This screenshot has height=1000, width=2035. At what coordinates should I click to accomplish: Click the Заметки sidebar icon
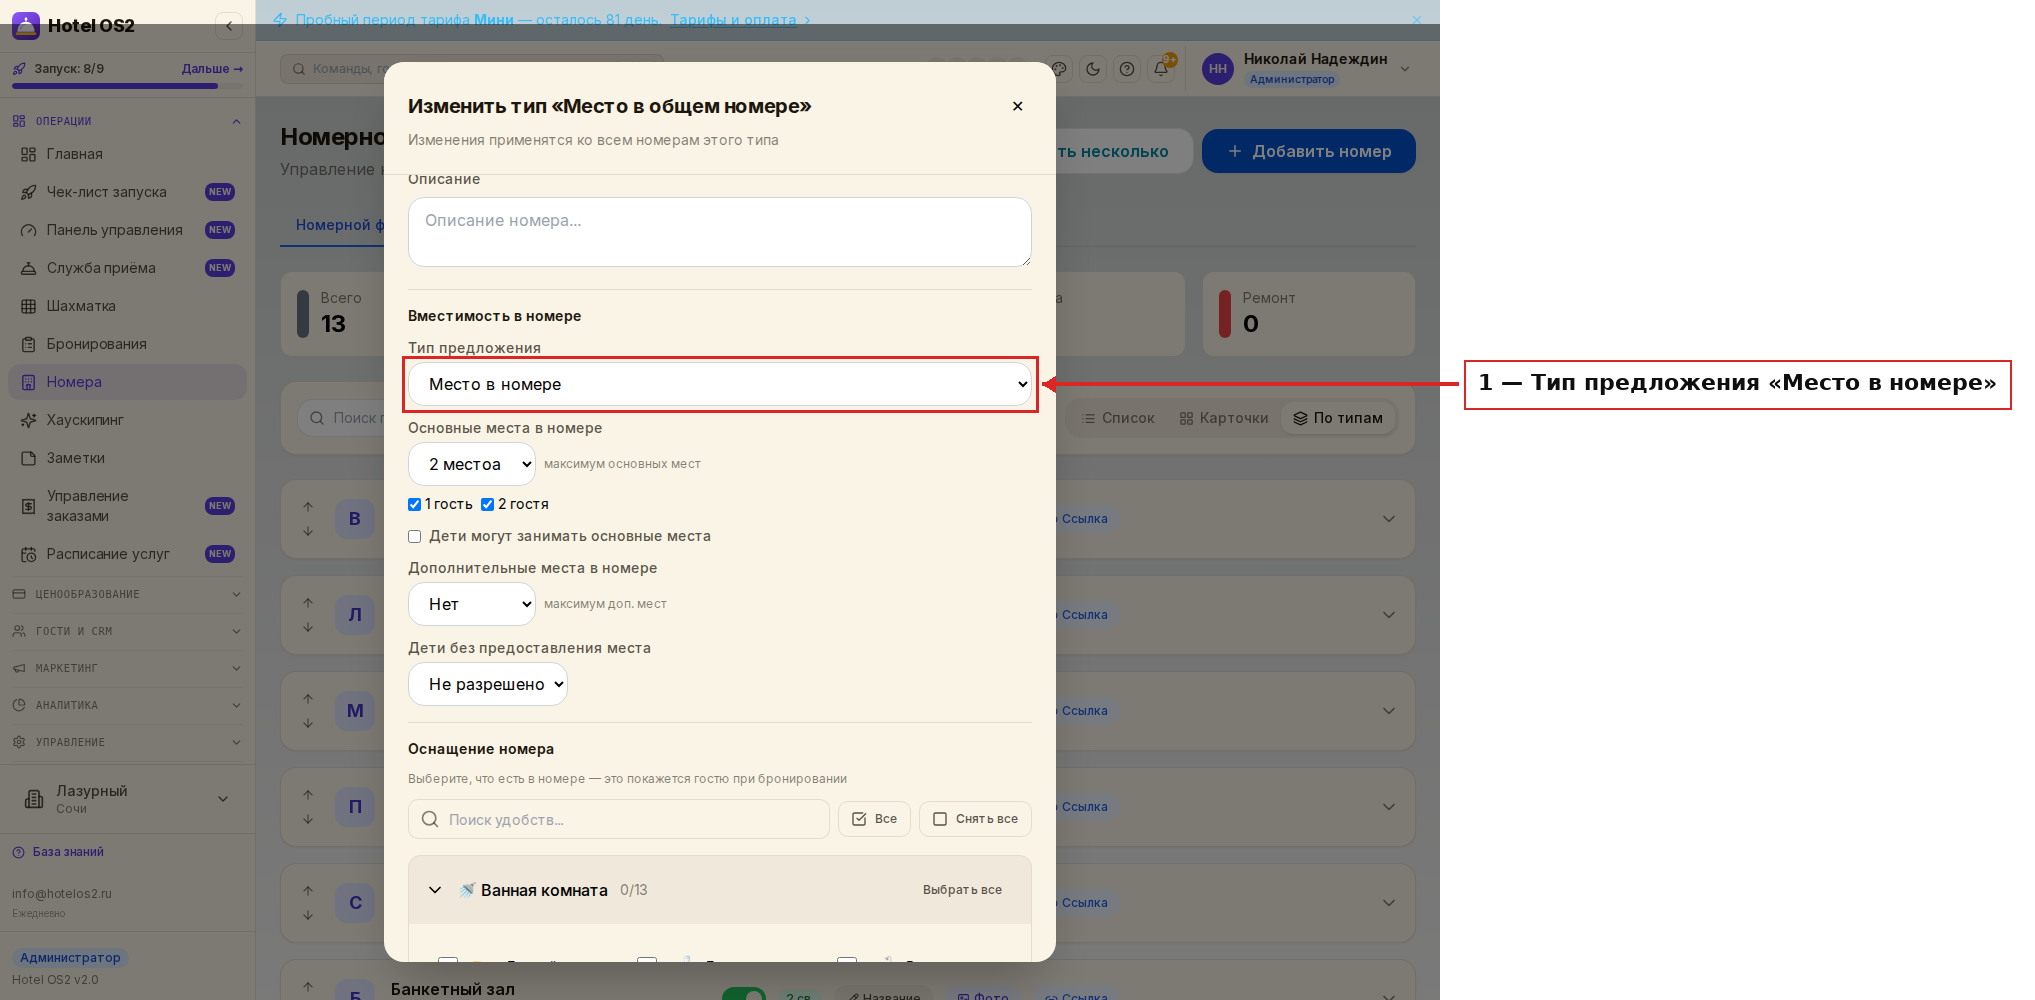[28, 458]
